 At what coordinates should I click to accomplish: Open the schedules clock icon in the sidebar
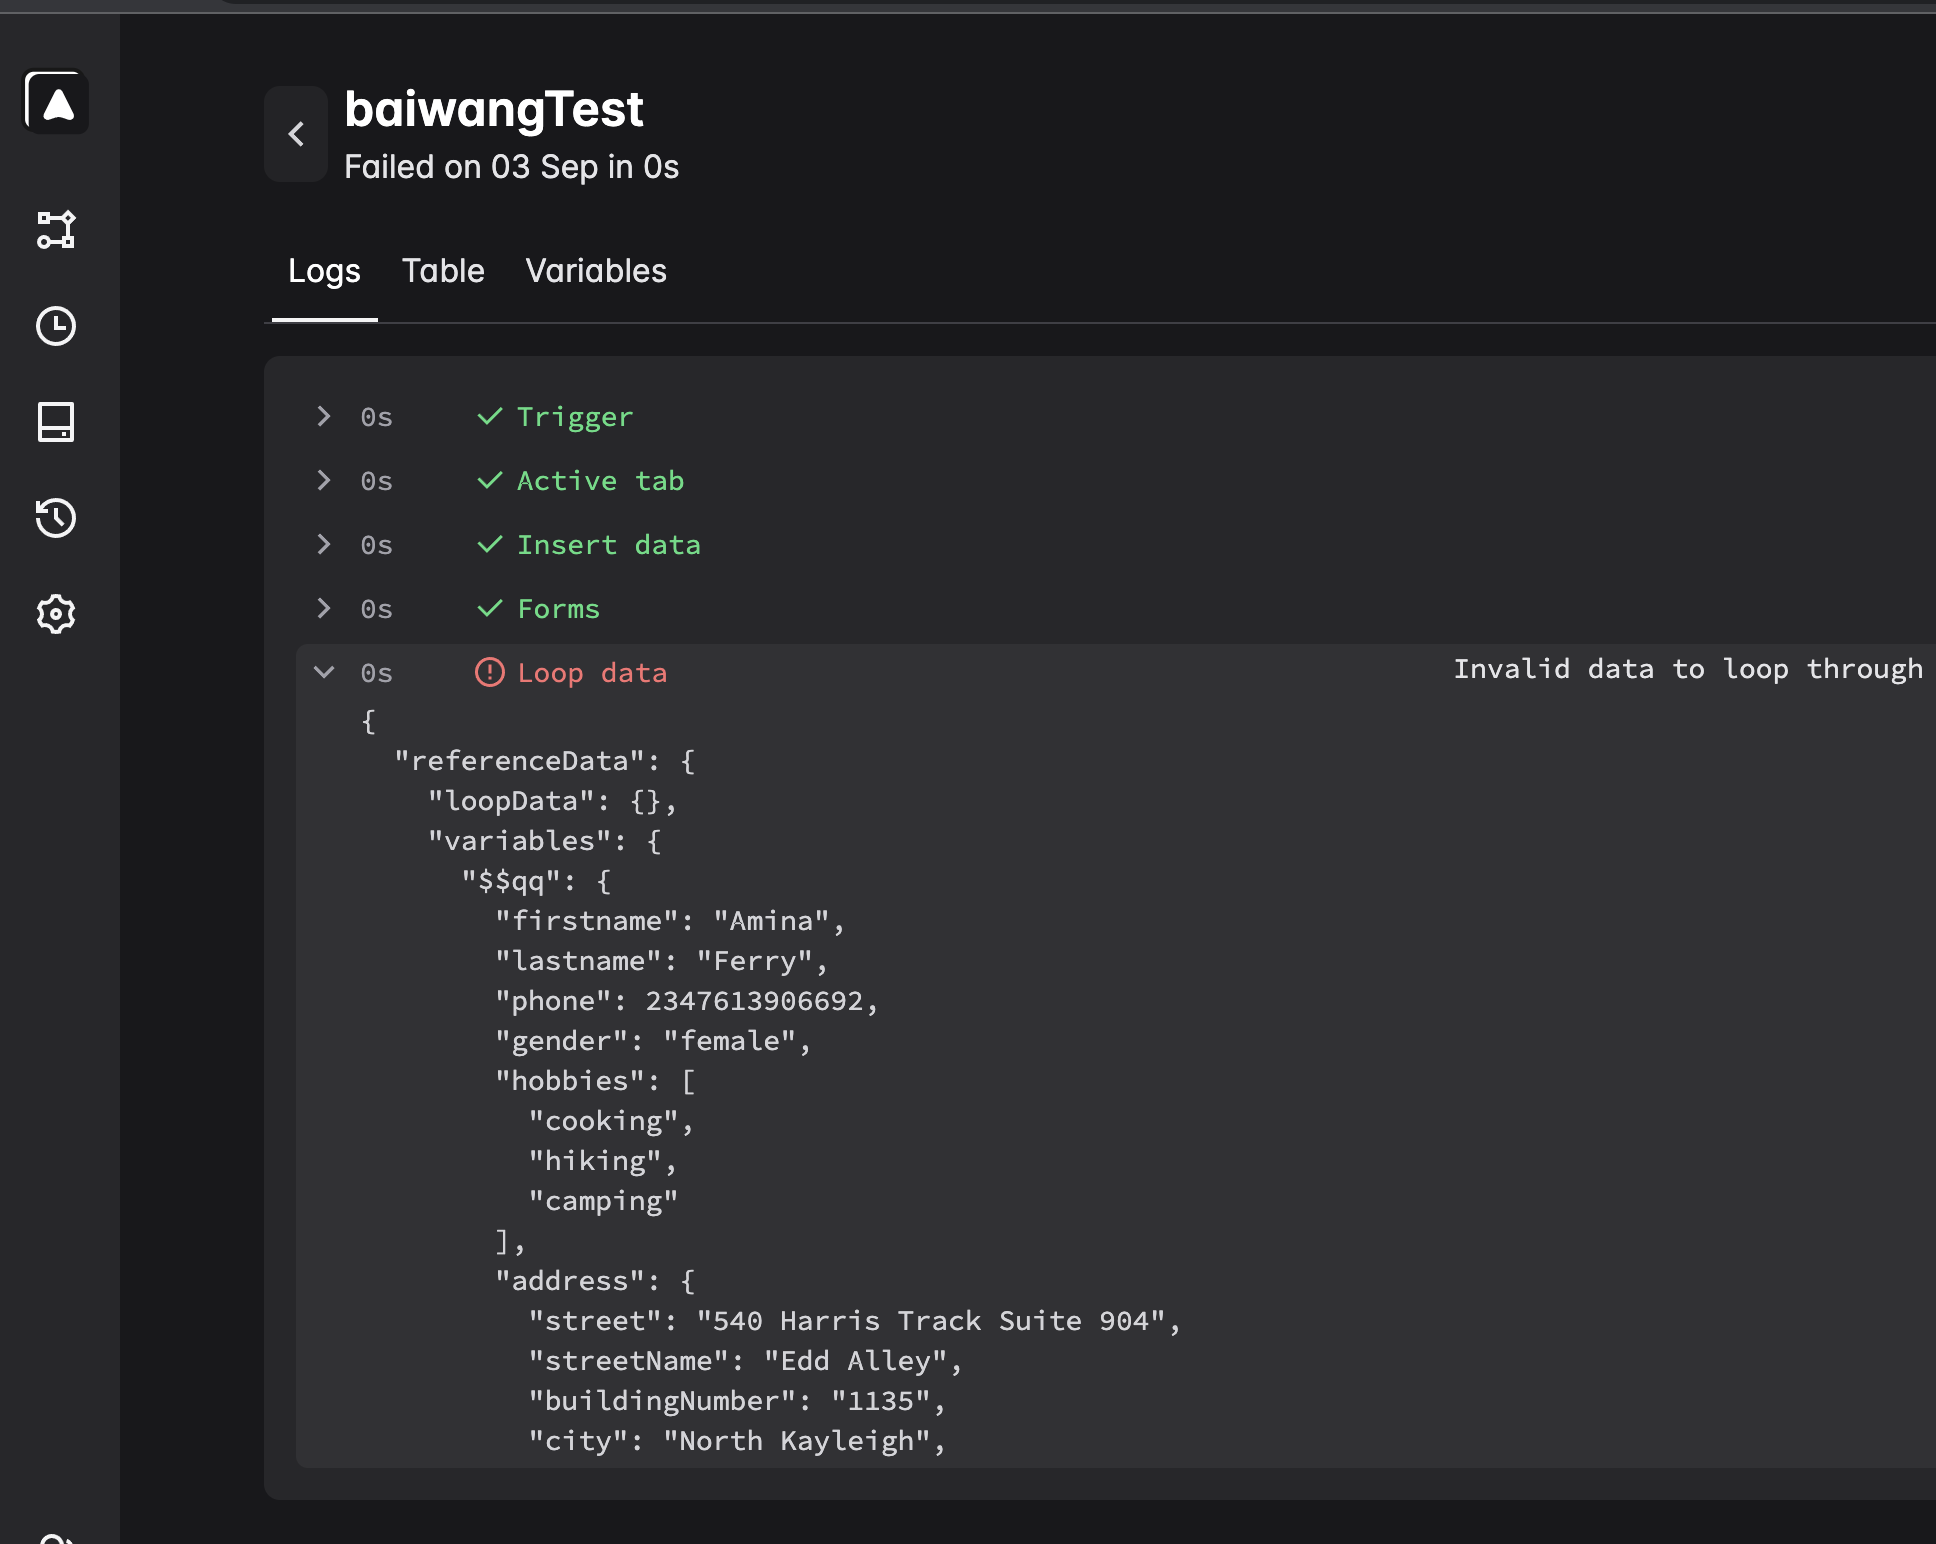(x=56, y=326)
